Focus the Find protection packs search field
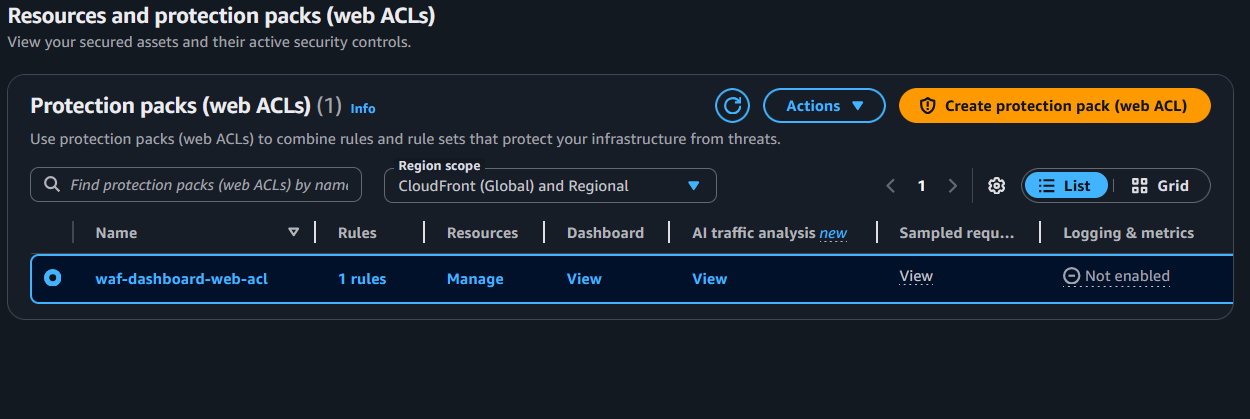The image size is (1250, 419). (210, 185)
